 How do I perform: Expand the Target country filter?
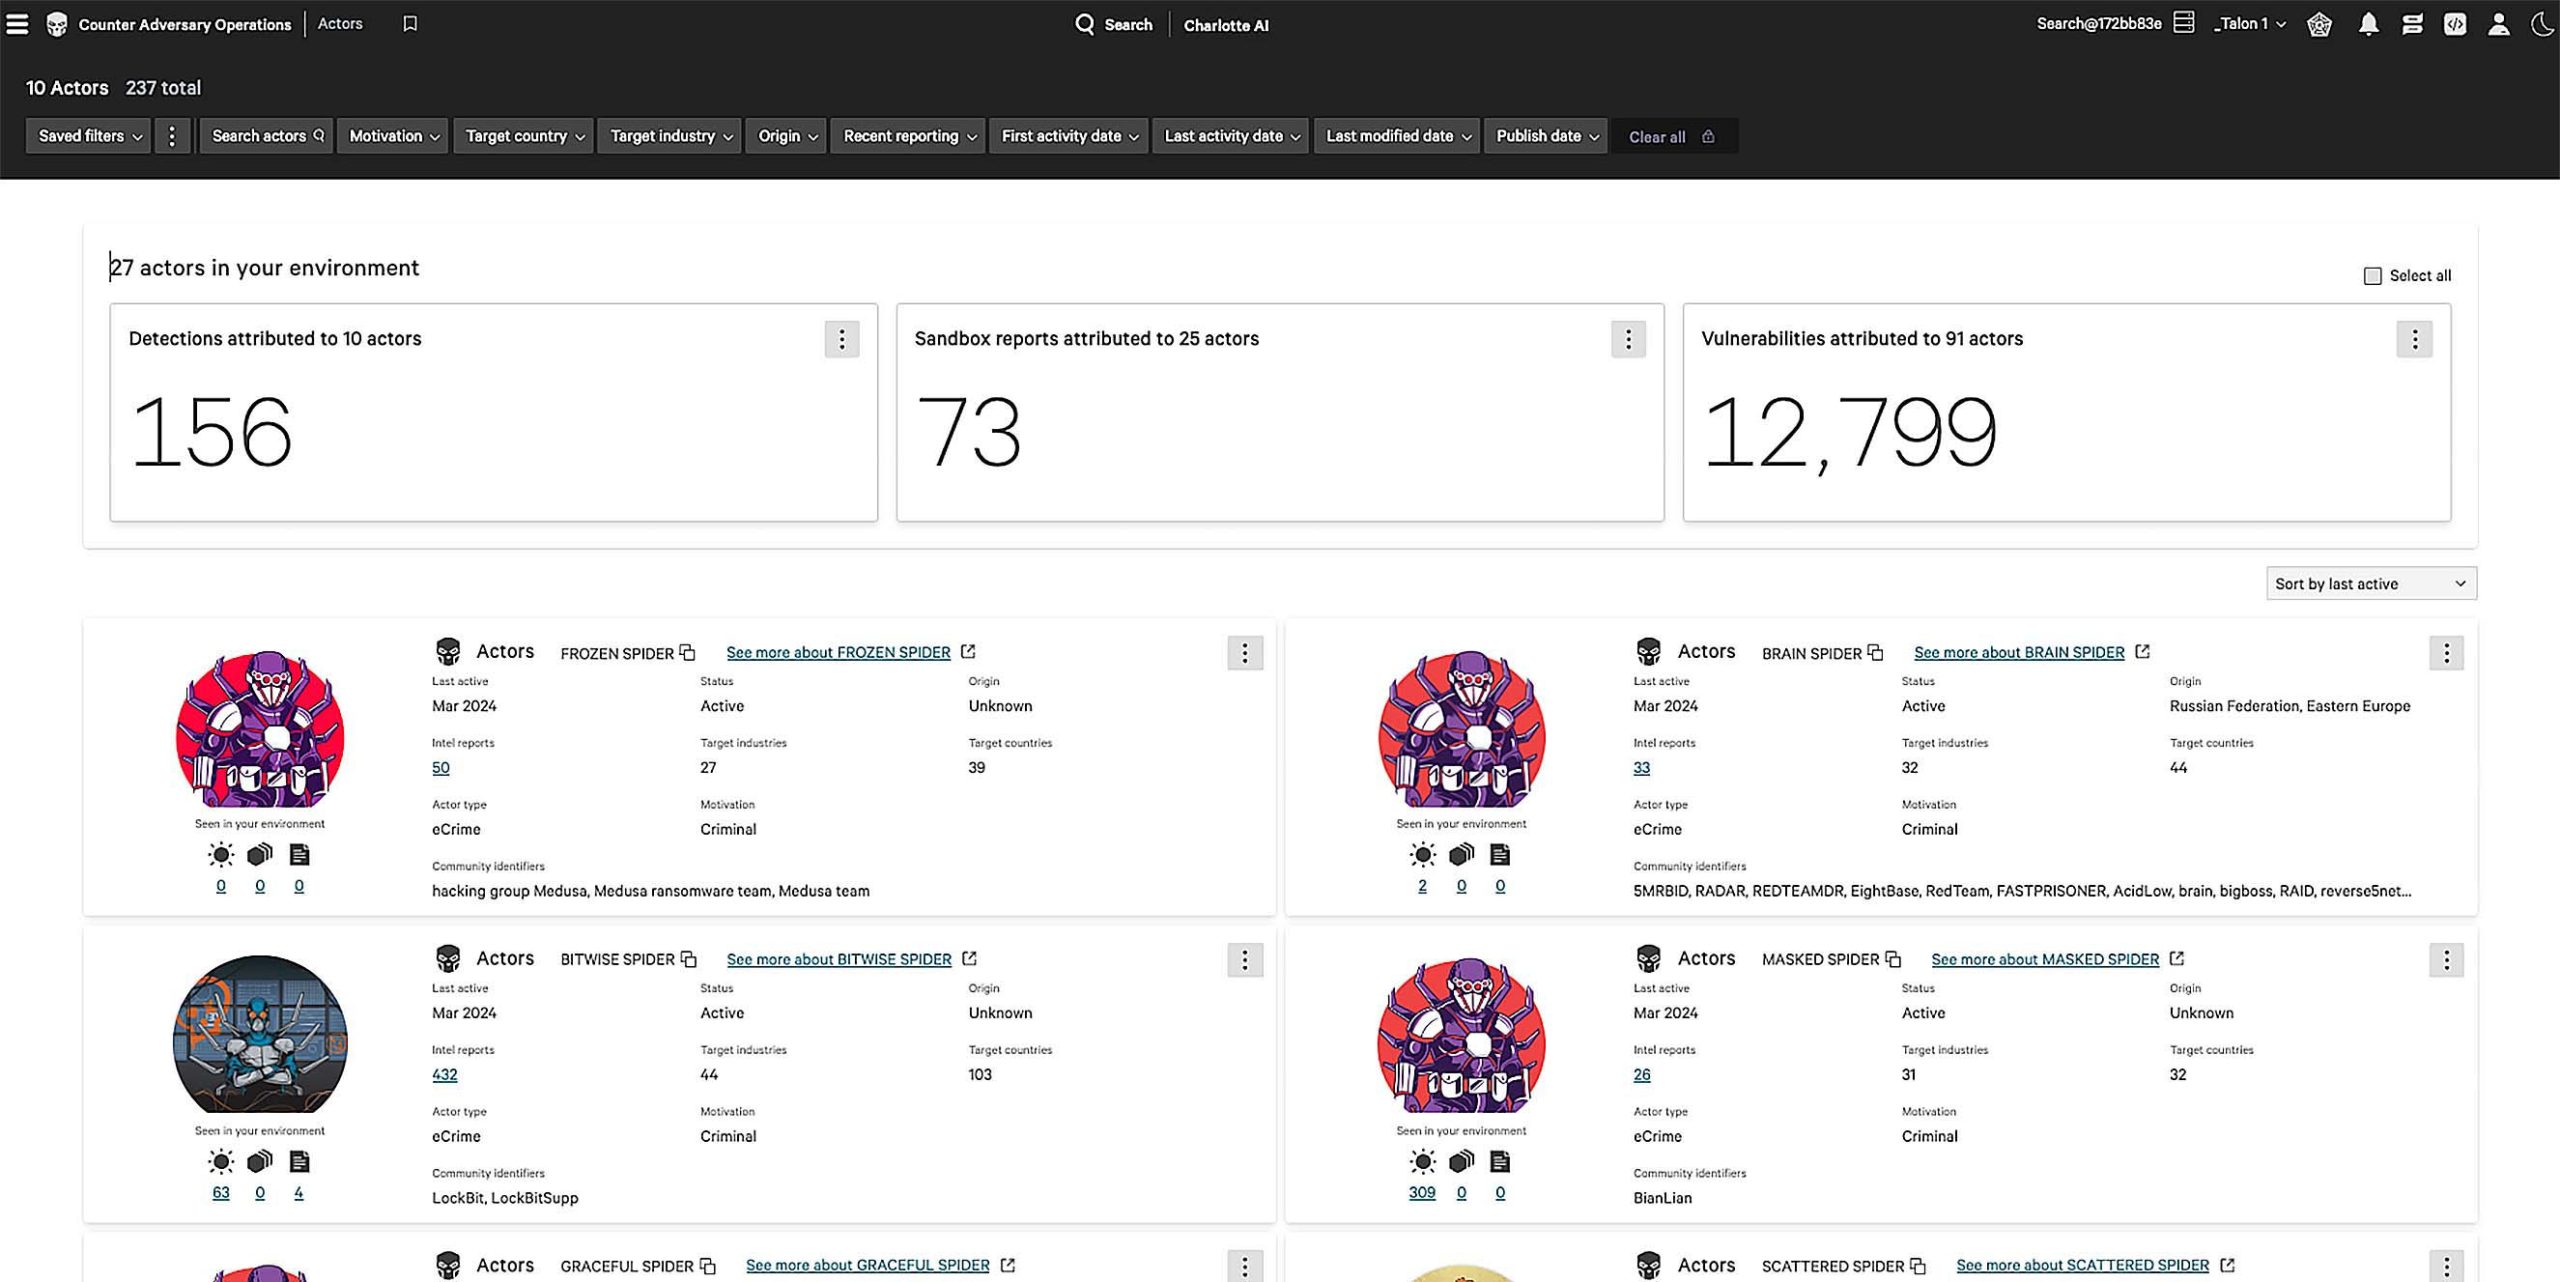click(522, 136)
